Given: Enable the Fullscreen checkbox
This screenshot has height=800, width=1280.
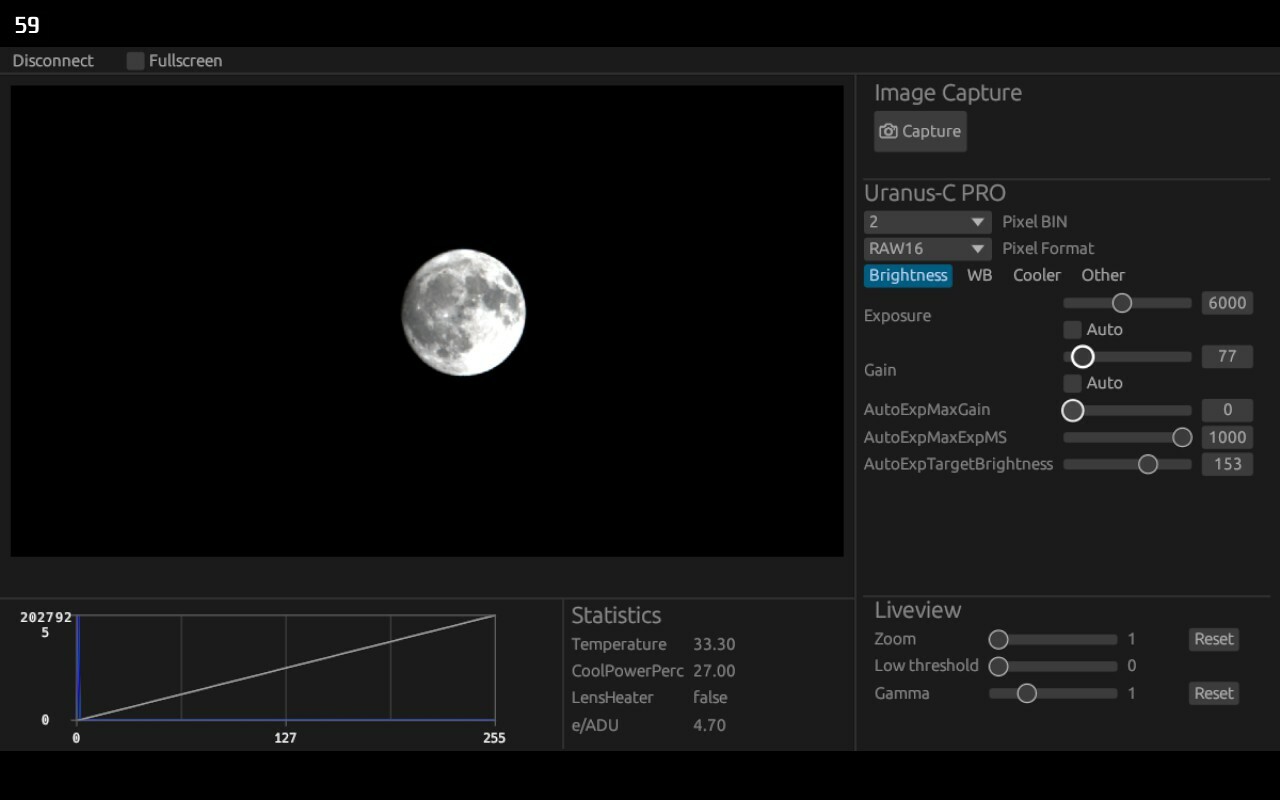Looking at the screenshot, I should 134,60.
